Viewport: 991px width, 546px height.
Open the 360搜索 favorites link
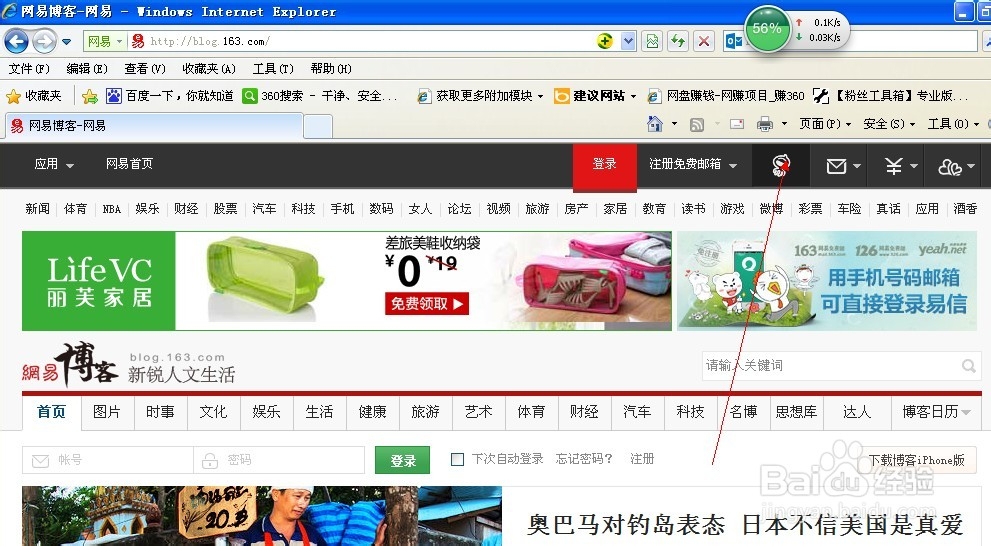[x=320, y=95]
